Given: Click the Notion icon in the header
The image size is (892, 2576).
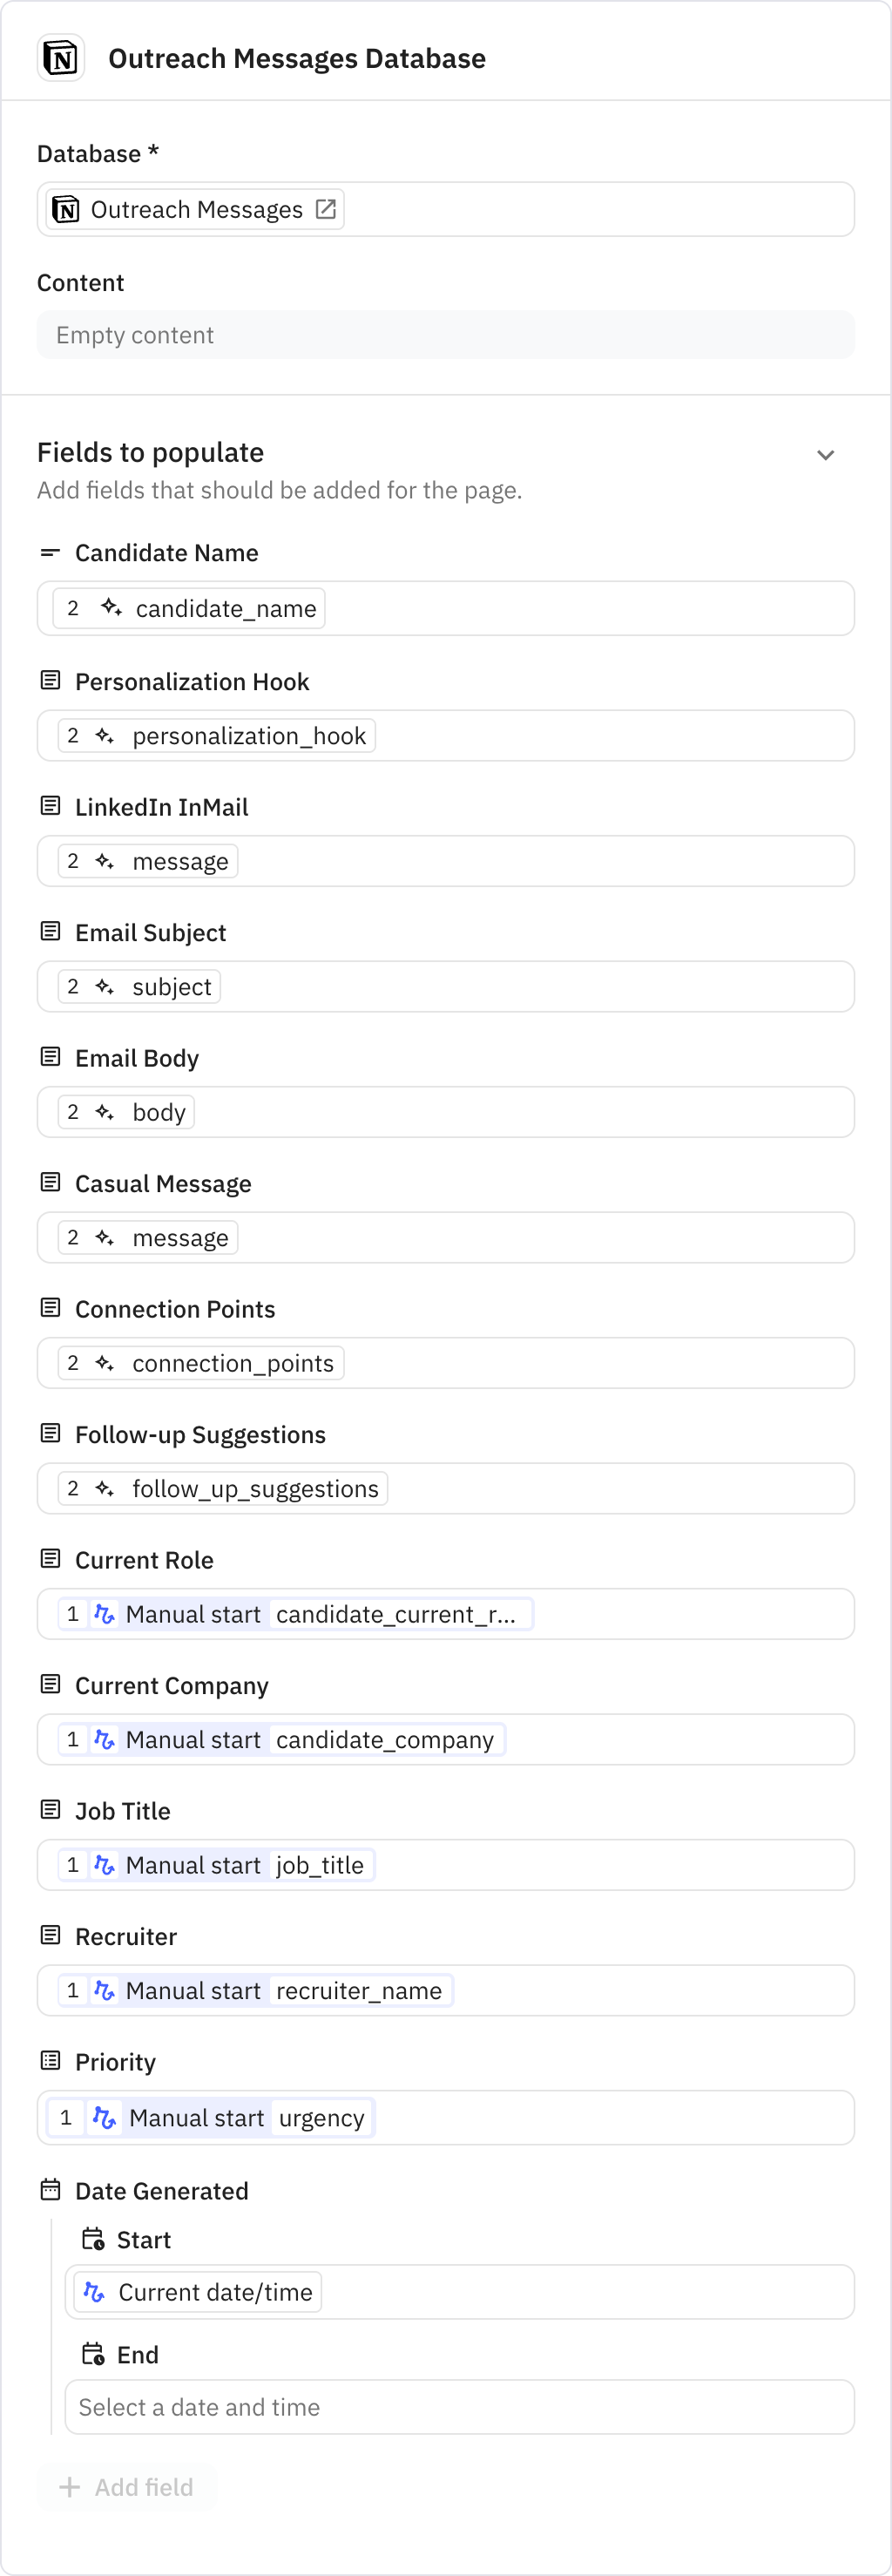Looking at the screenshot, I should tap(60, 58).
